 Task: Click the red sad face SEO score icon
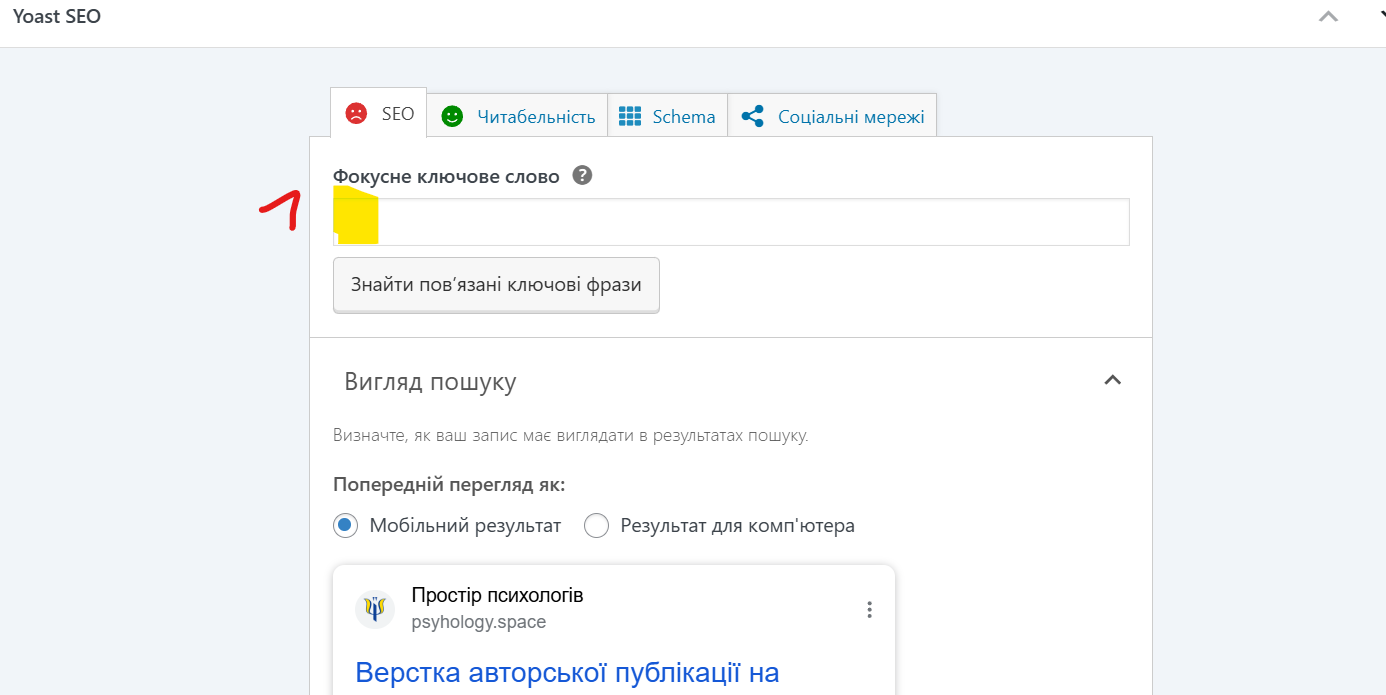pos(356,114)
